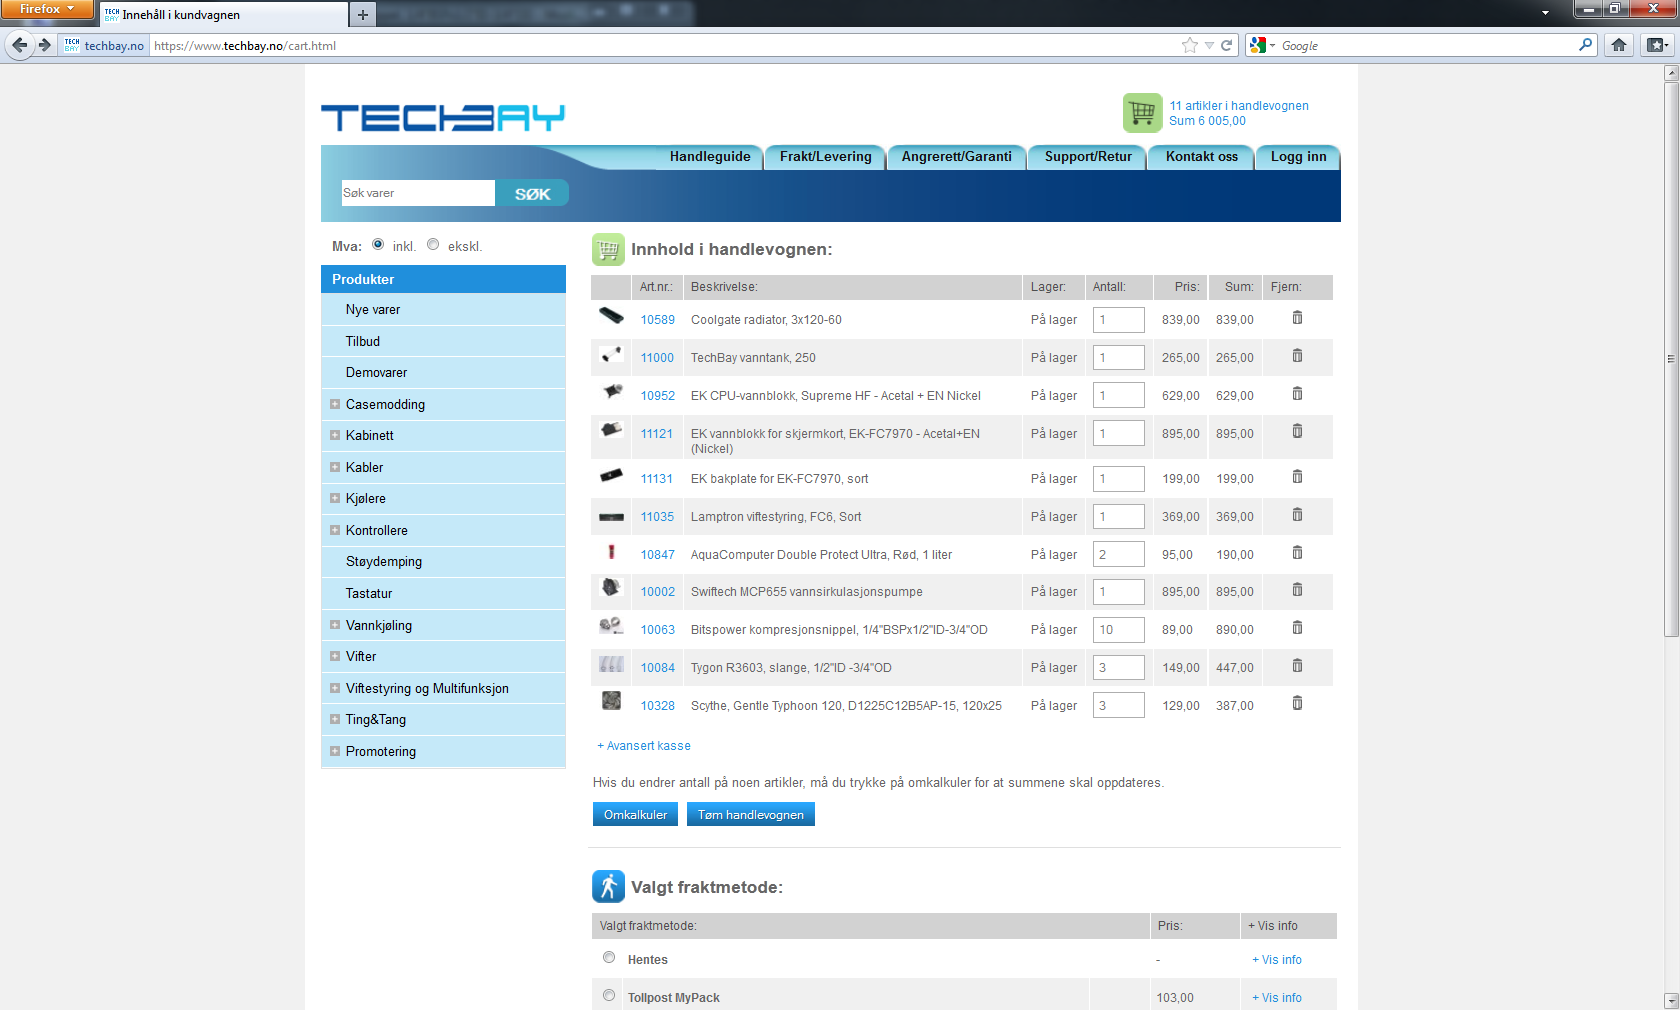Open the Kontakt oss tab
This screenshot has width=1680, height=1010.
pos(1202,157)
